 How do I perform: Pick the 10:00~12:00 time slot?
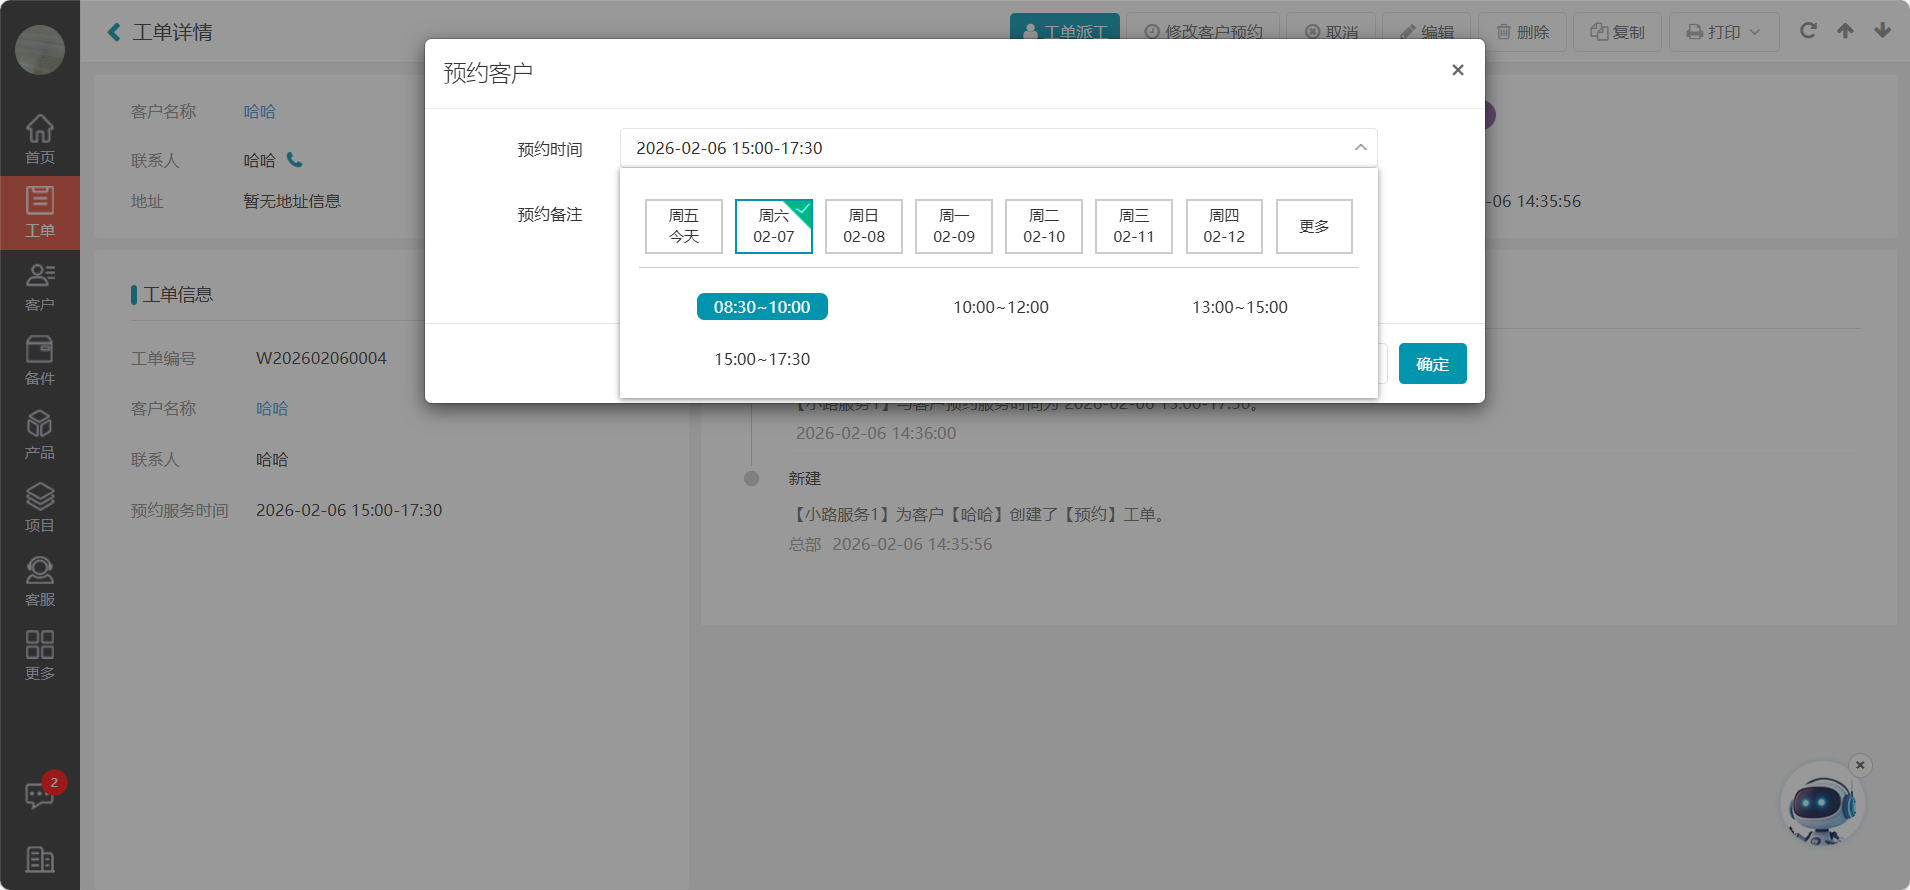(x=1000, y=307)
